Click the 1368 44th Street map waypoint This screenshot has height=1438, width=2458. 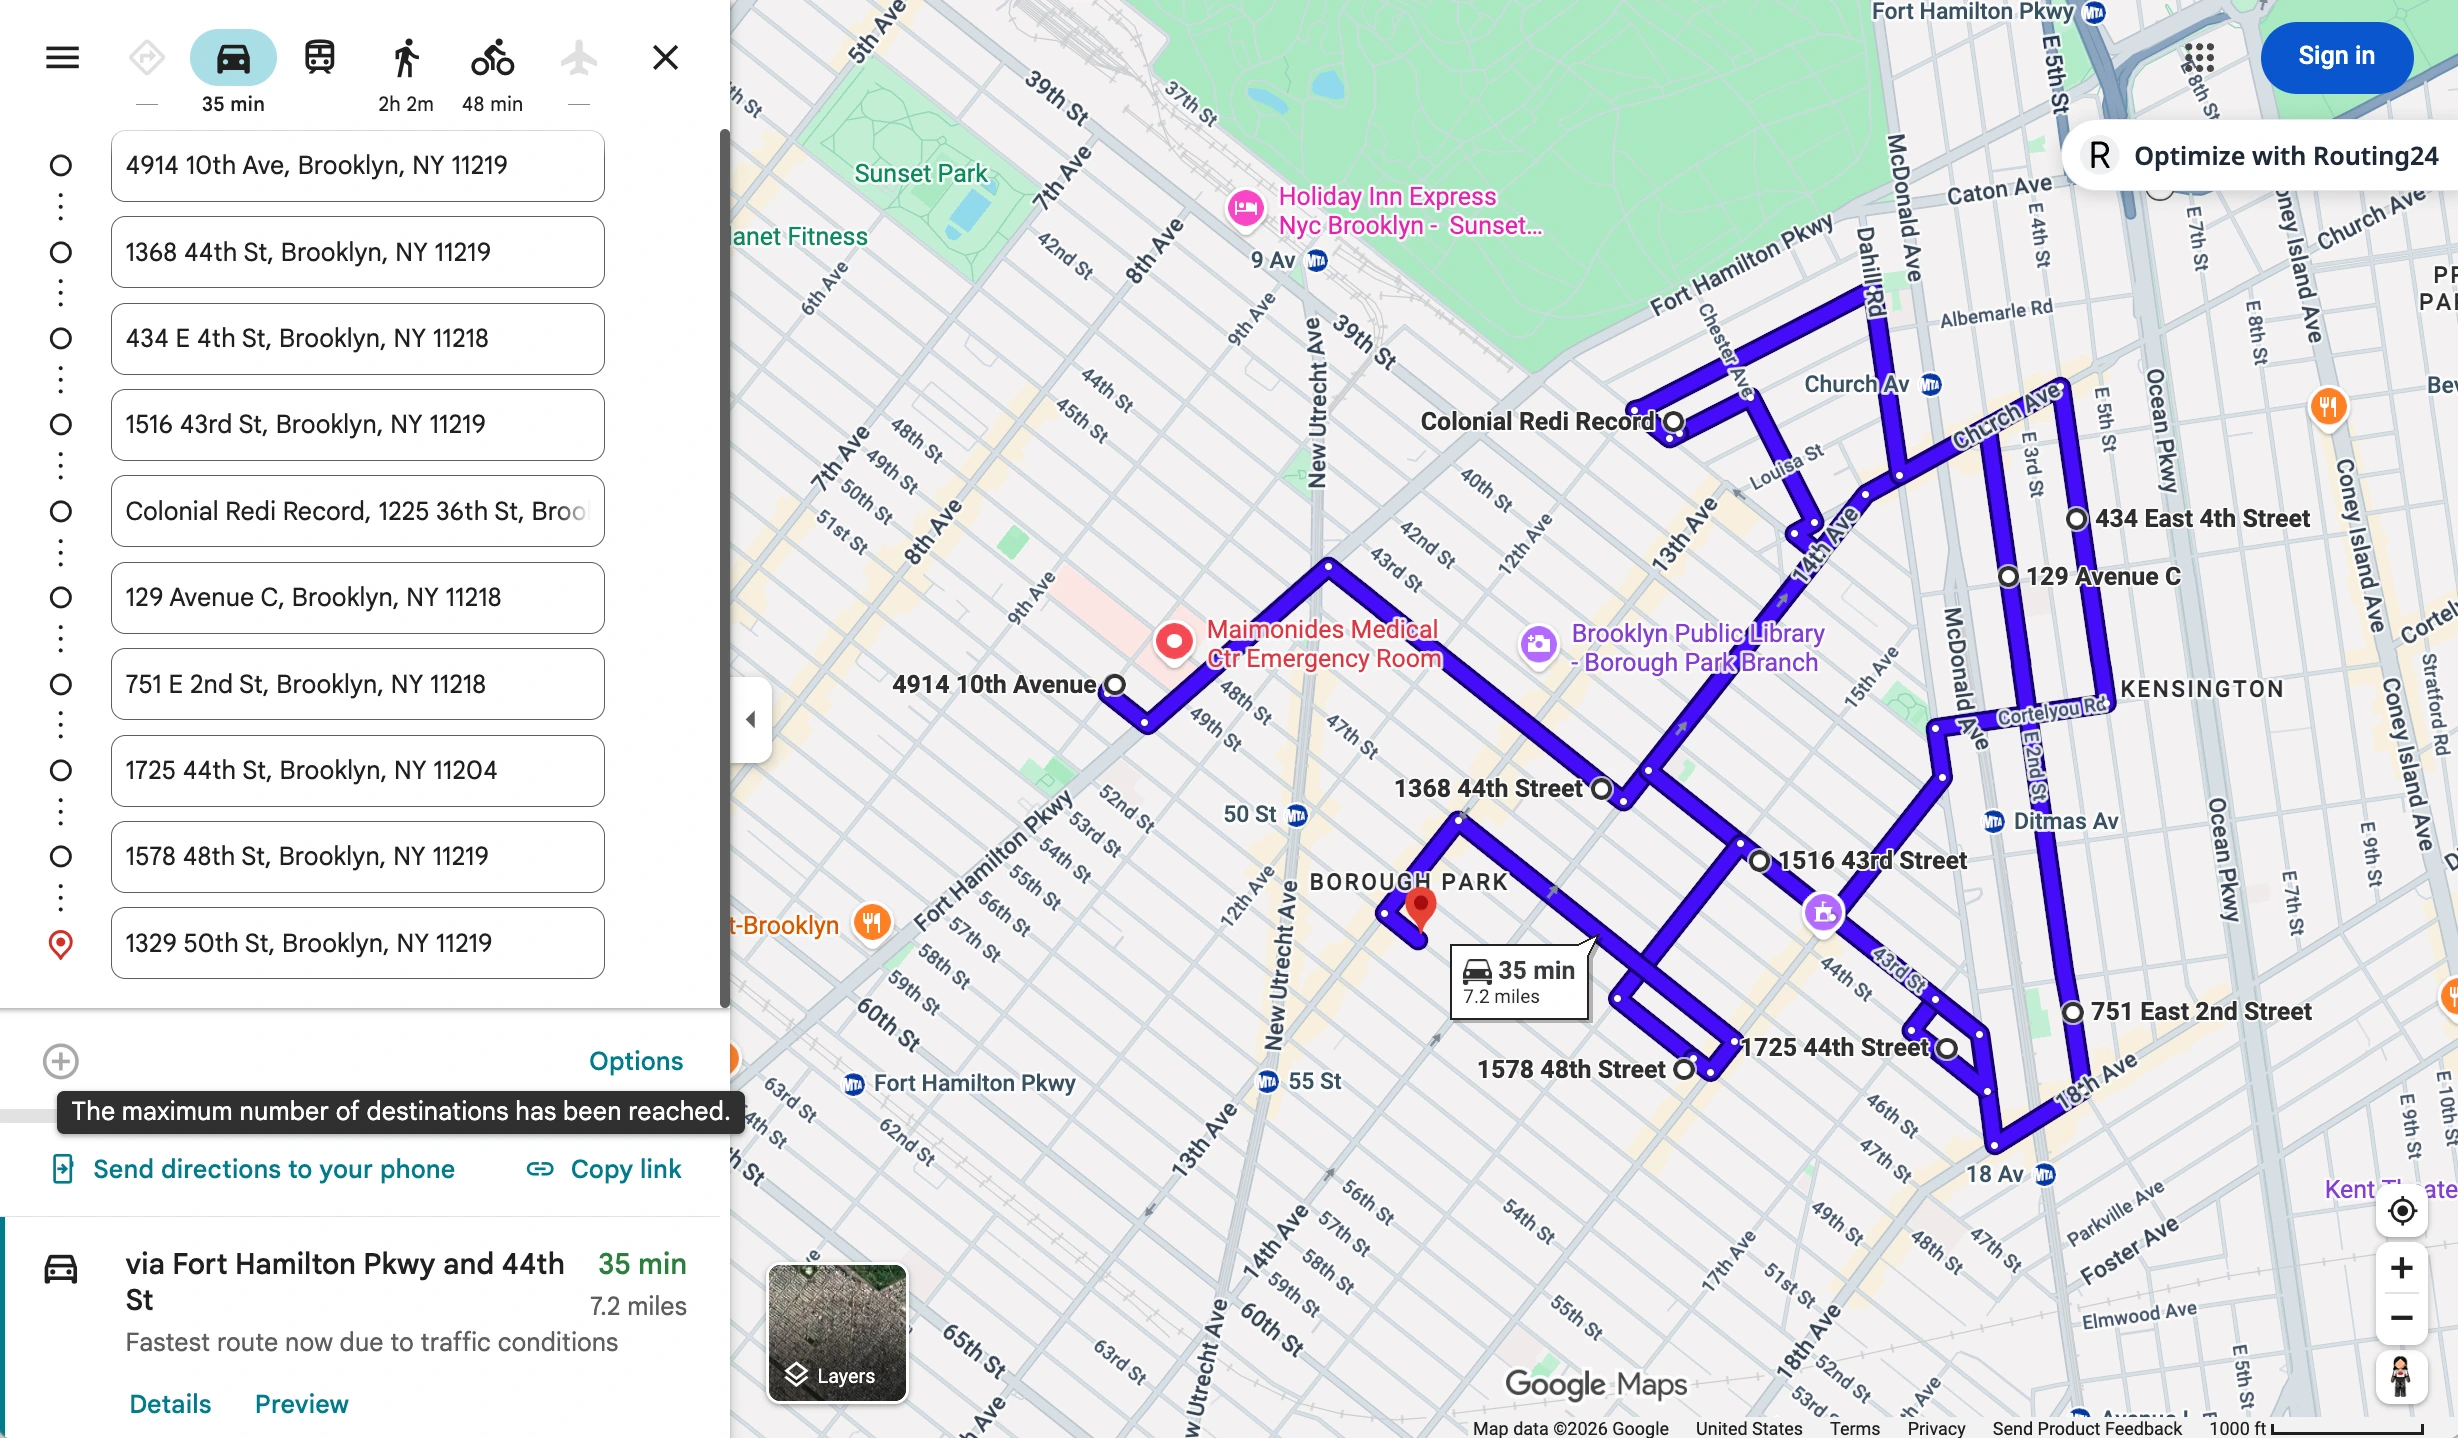point(1601,788)
